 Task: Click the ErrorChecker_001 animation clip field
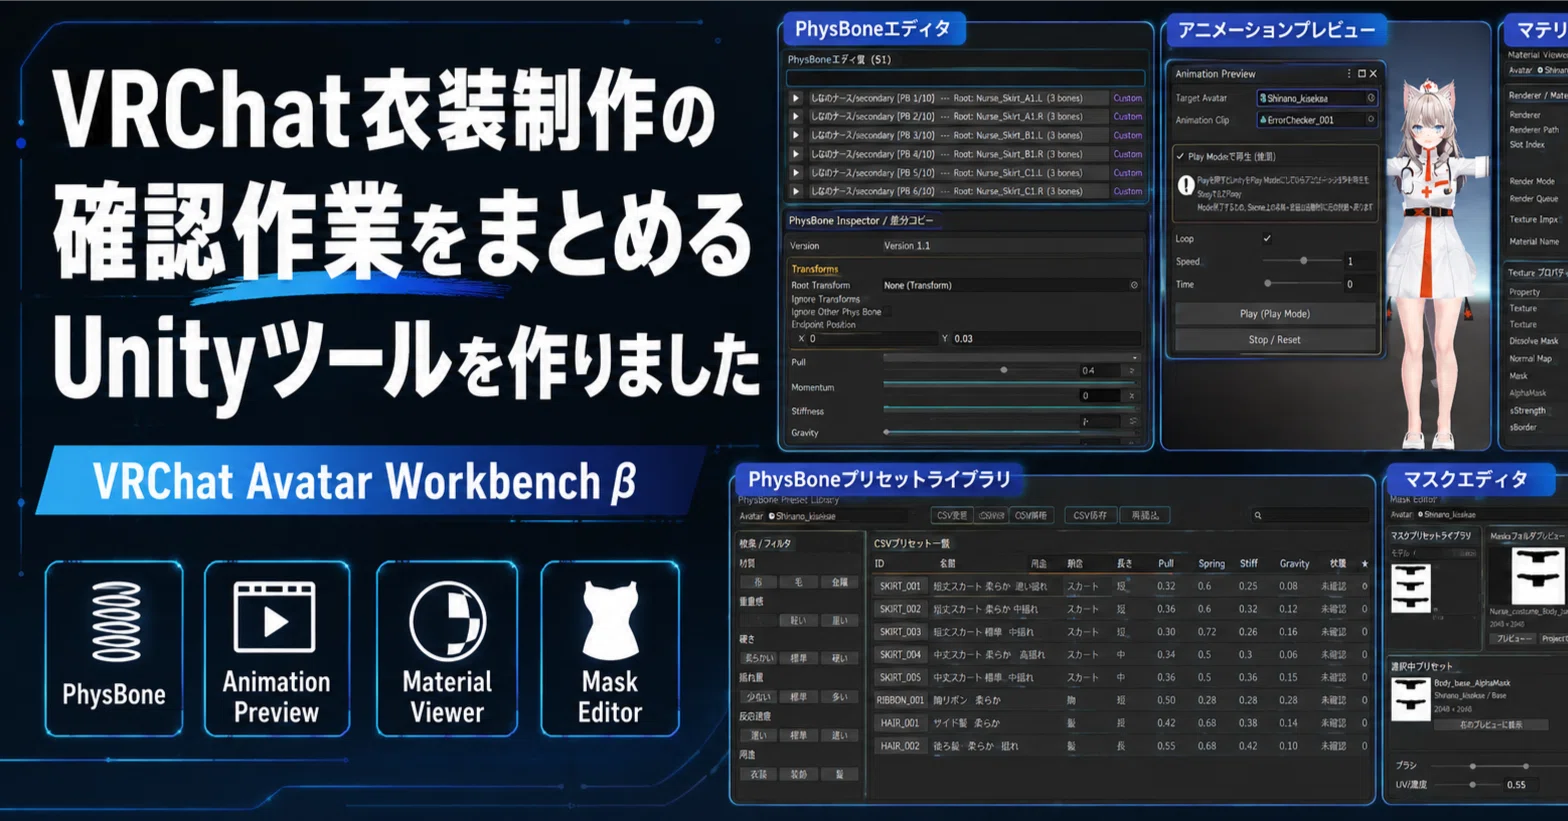pos(1317,119)
